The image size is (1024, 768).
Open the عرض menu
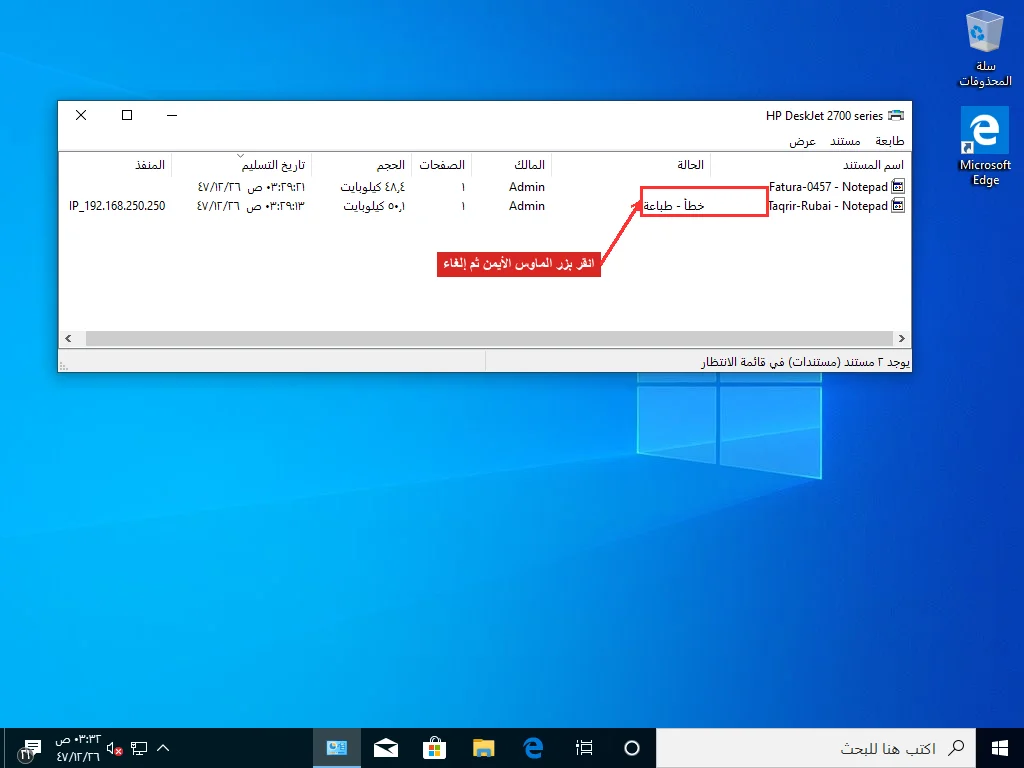tap(803, 141)
